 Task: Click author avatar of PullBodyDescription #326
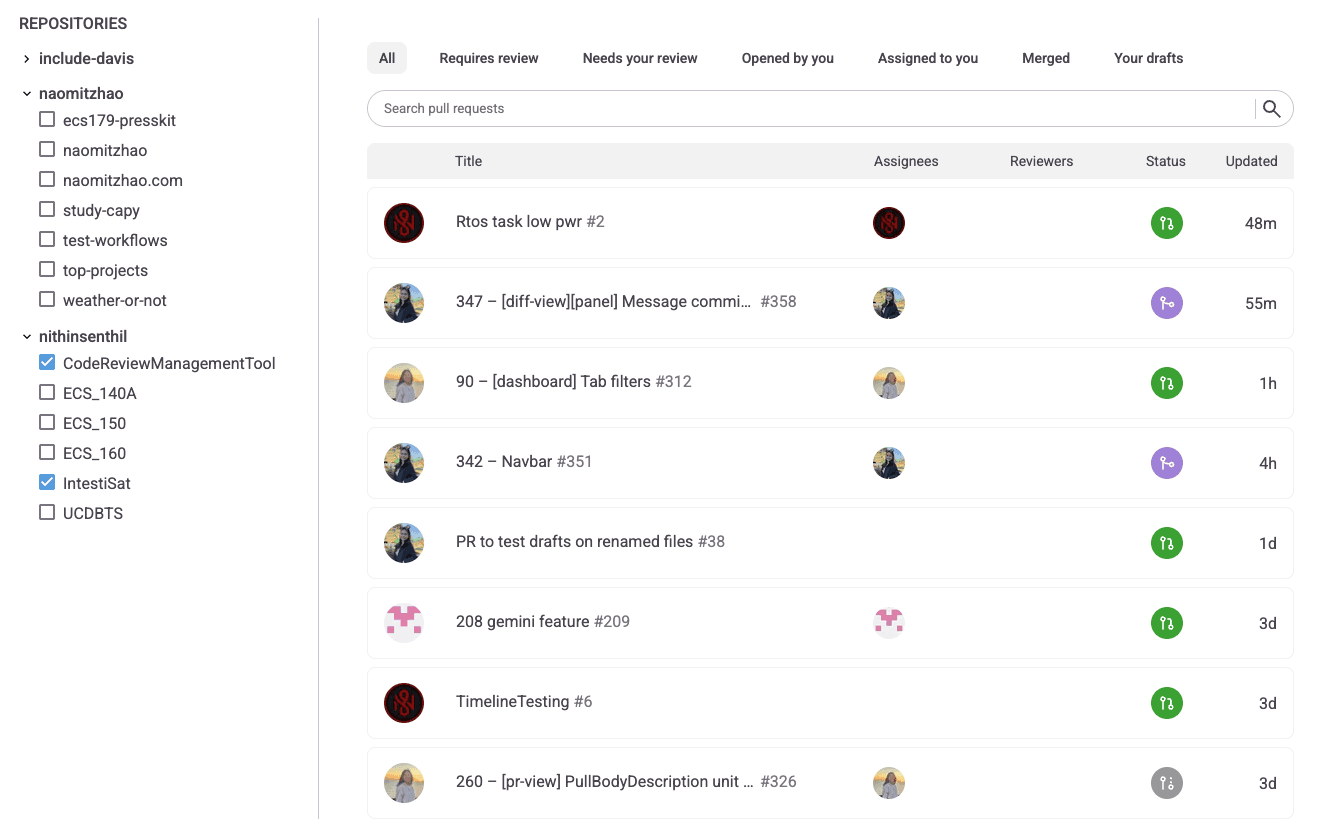404,783
